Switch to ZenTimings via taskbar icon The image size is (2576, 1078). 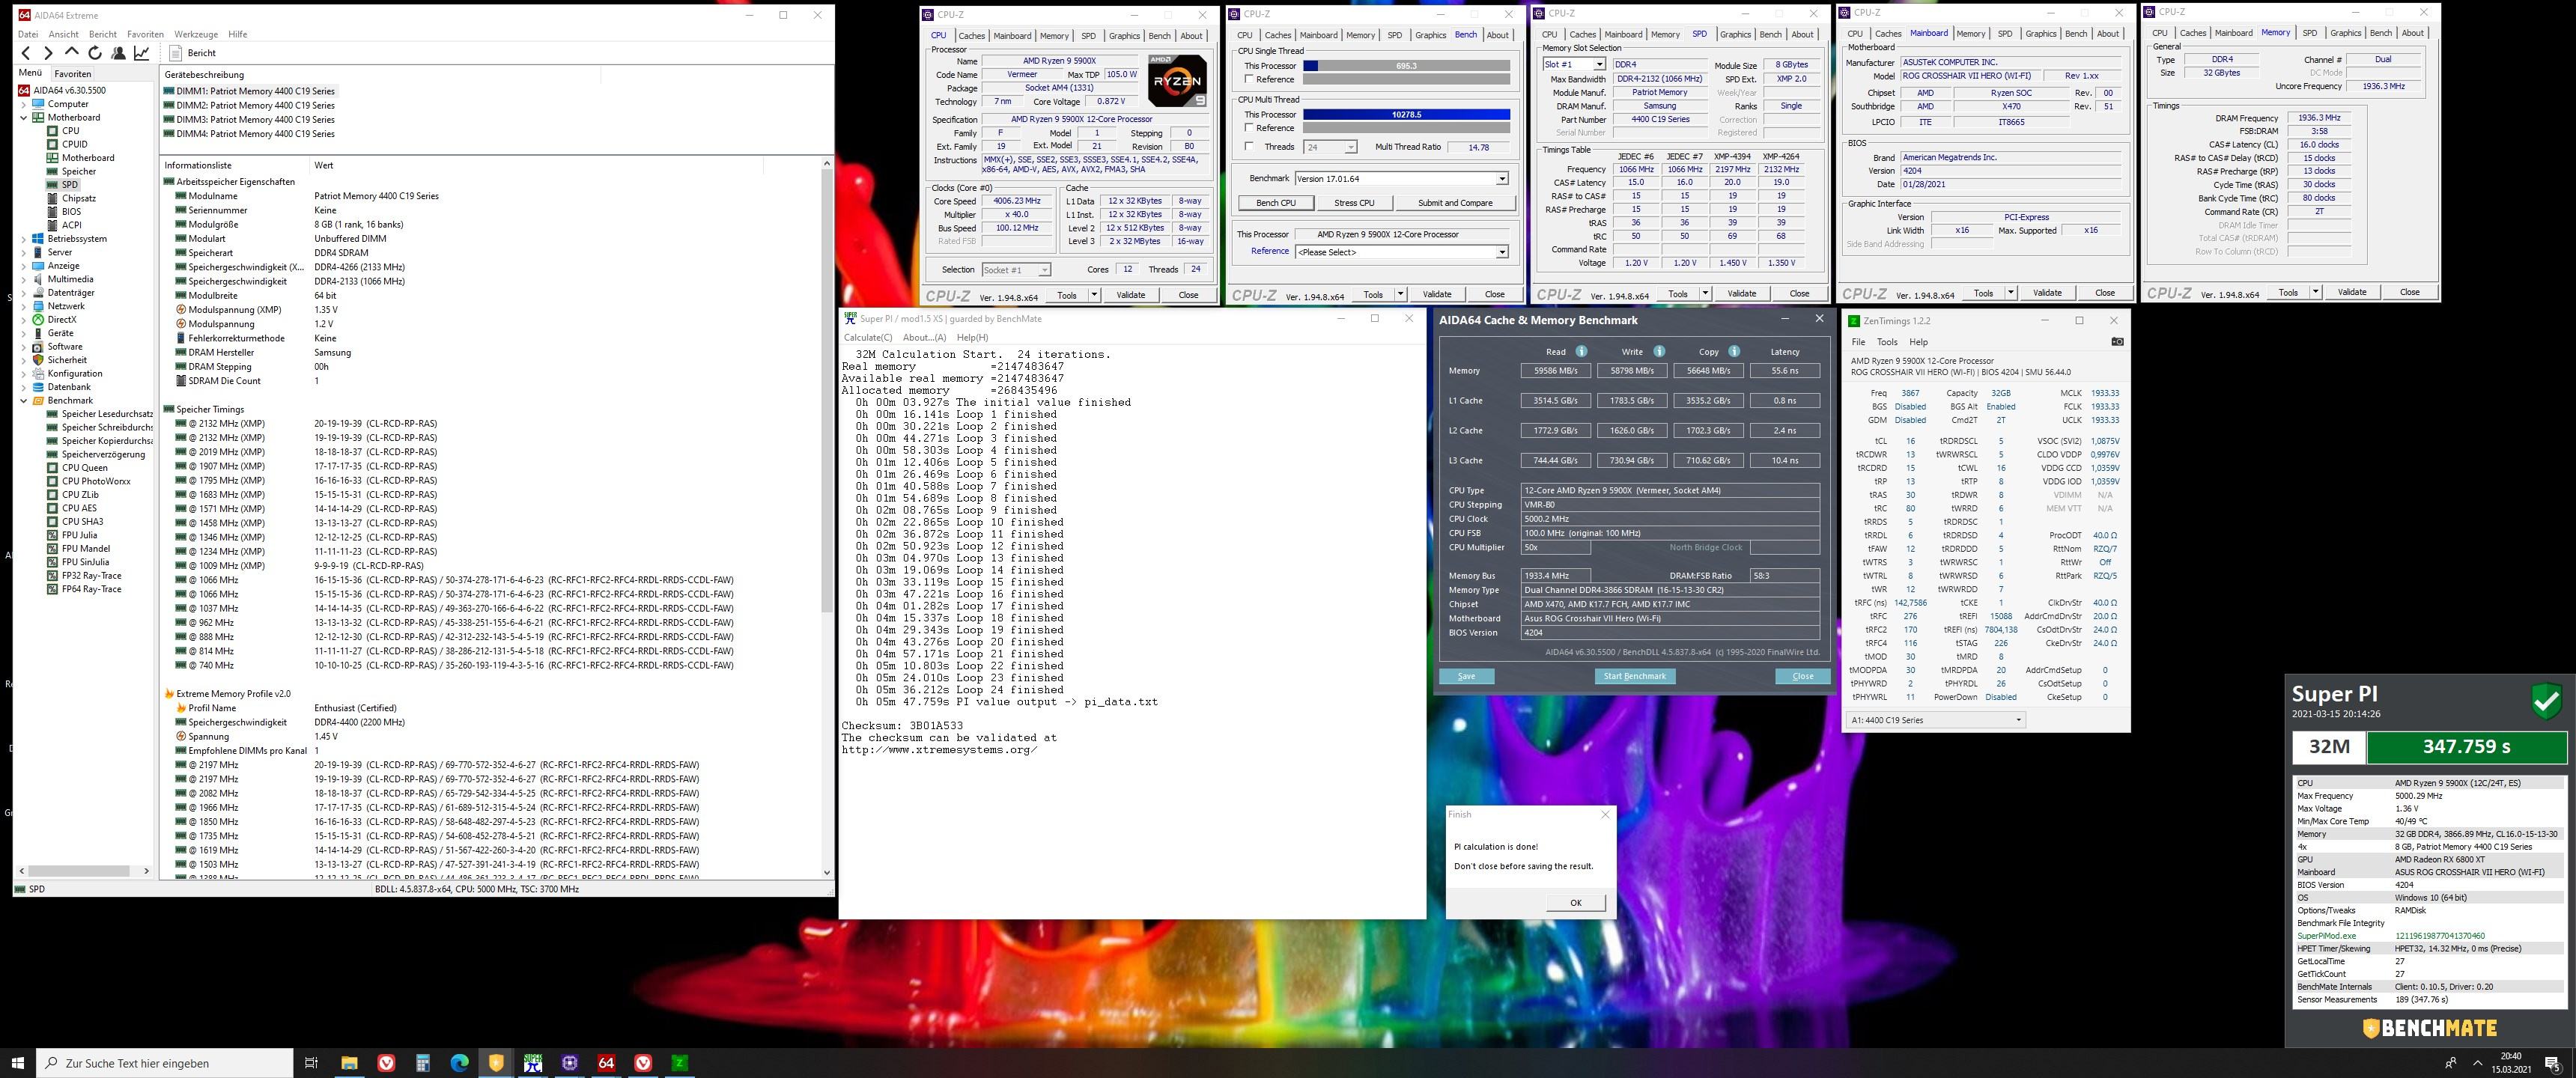679,1063
